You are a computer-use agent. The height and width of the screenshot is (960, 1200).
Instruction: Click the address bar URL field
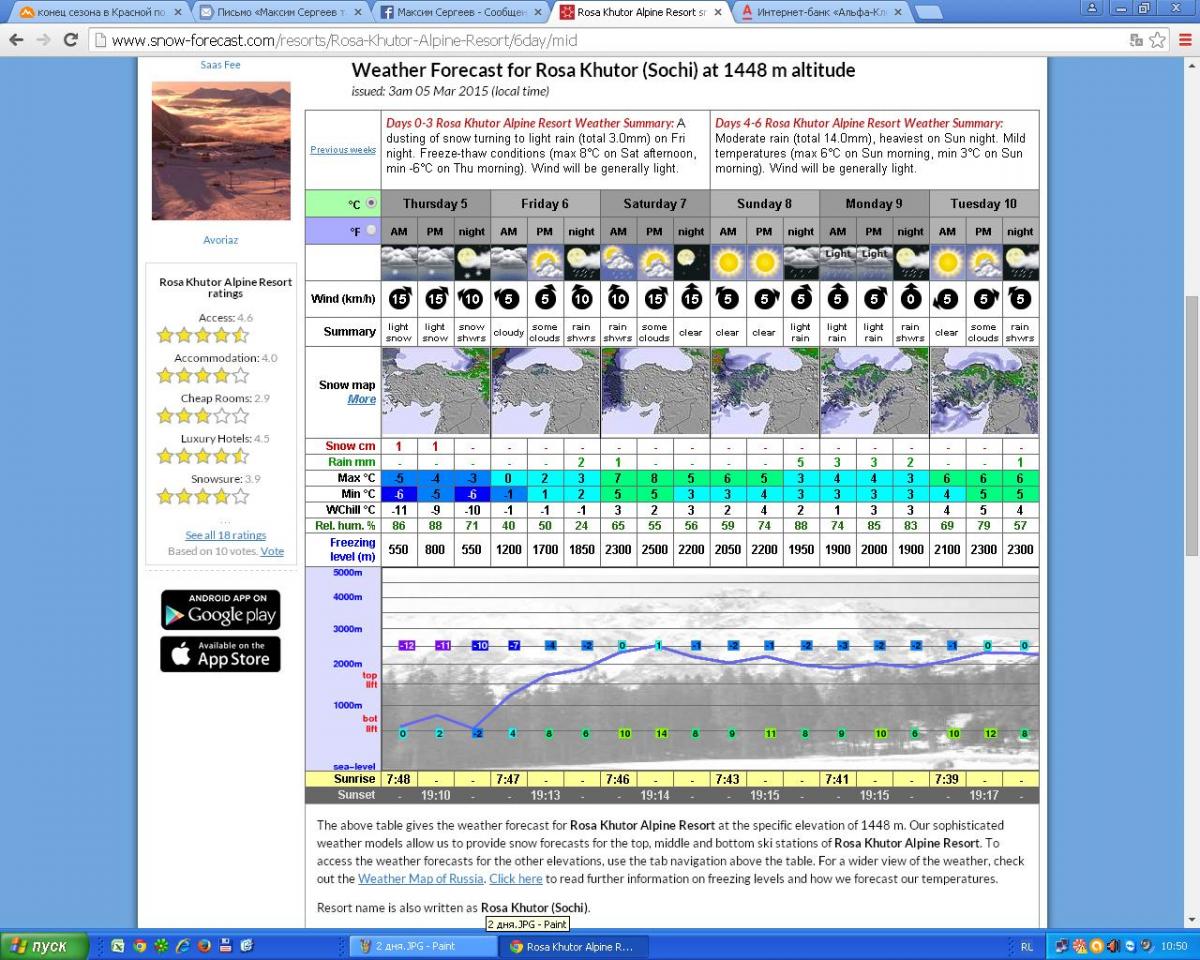tap(610, 41)
